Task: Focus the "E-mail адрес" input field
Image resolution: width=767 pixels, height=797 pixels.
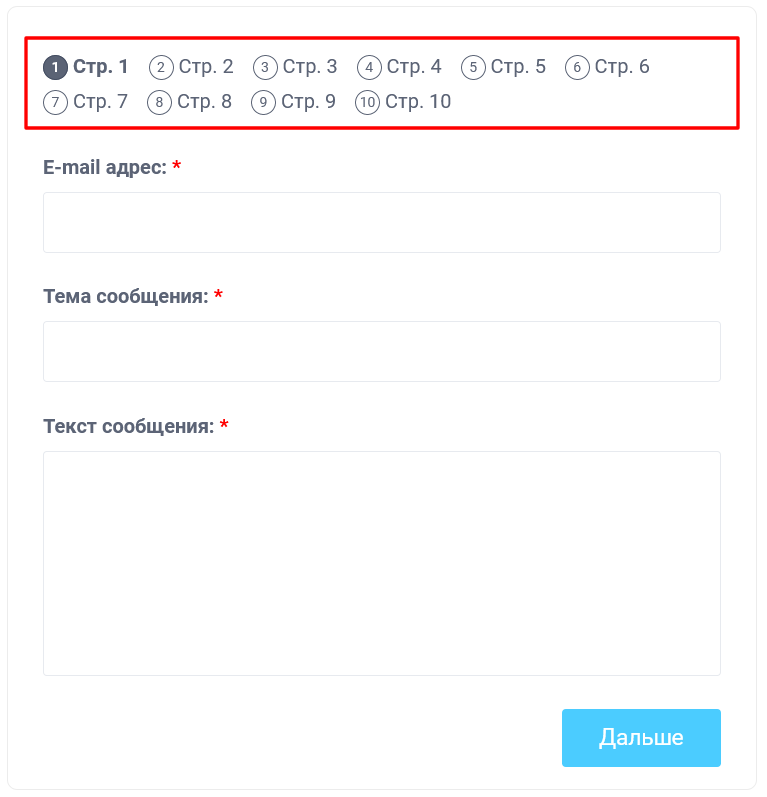Action: click(381, 223)
